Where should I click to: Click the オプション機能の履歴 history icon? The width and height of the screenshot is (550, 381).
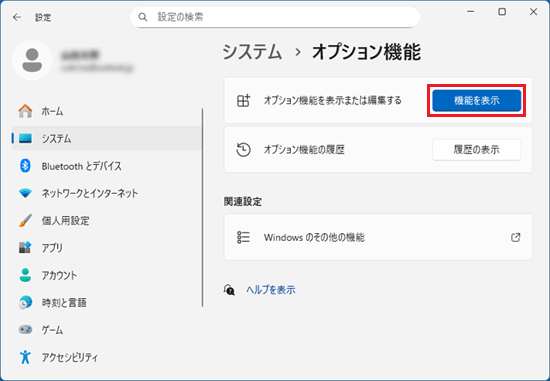pos(243,150)
